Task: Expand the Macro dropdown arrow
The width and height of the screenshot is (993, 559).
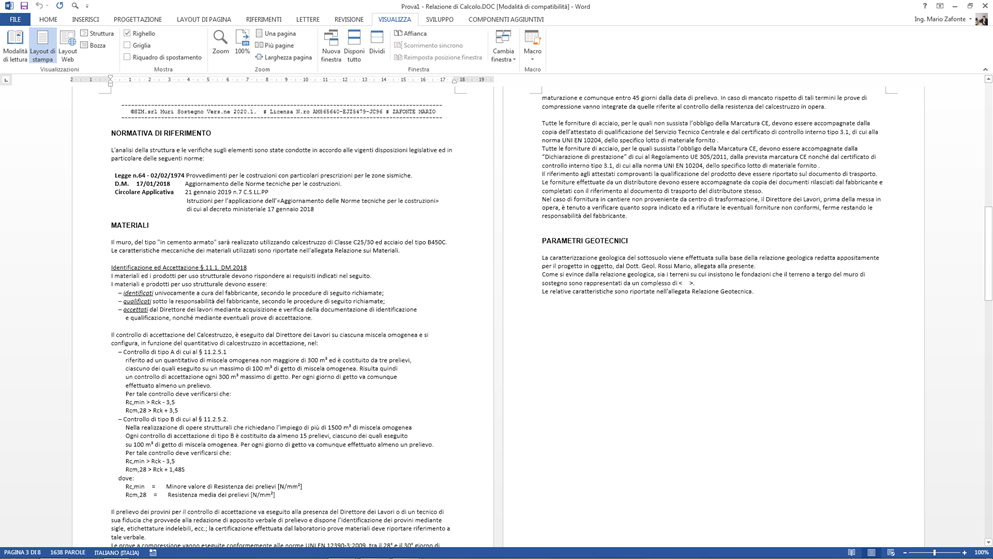Action: click(533, 59)
